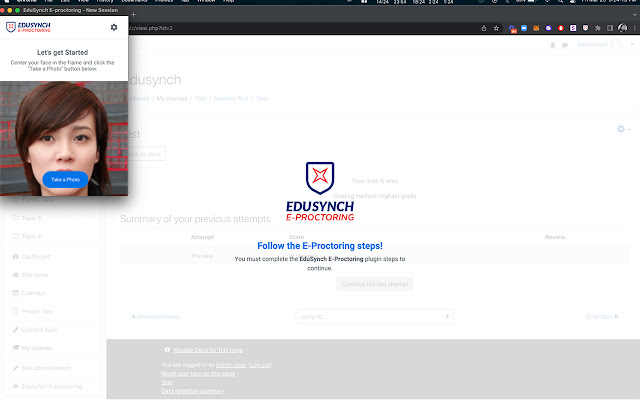Open the red circle extension icon

561,28
